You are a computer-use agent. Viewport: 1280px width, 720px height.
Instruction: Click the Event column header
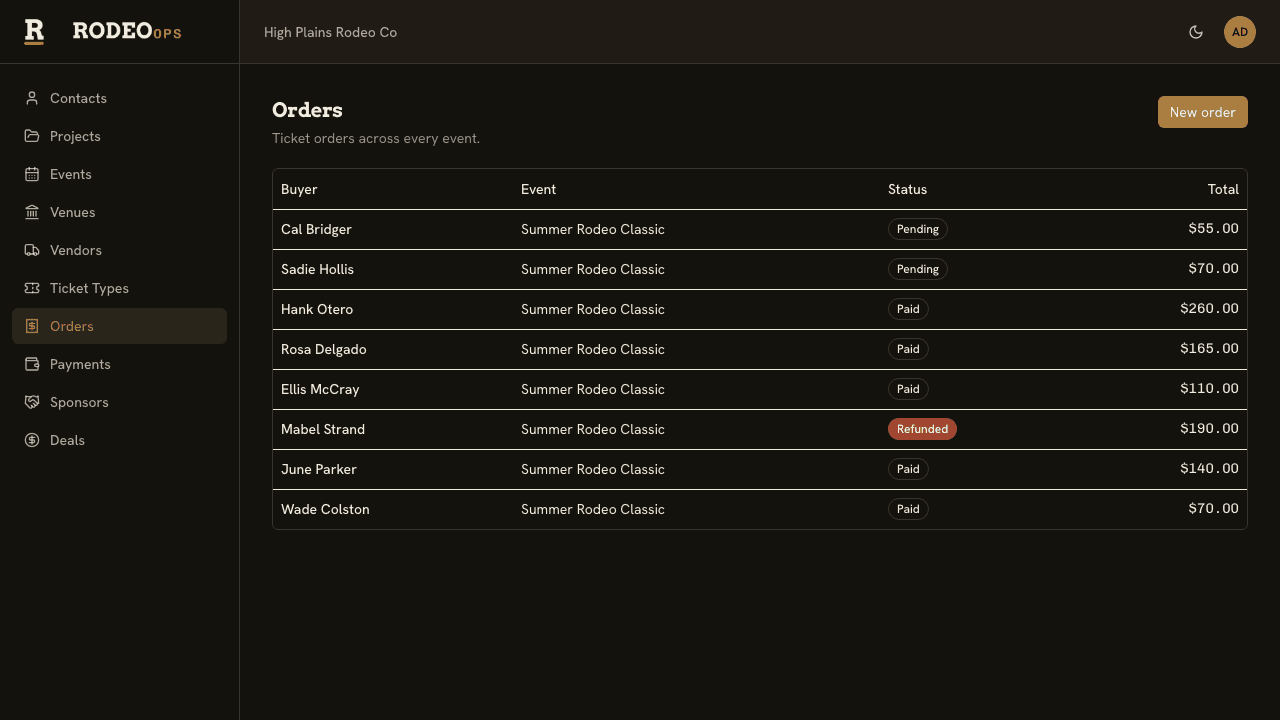click(538, 189)
